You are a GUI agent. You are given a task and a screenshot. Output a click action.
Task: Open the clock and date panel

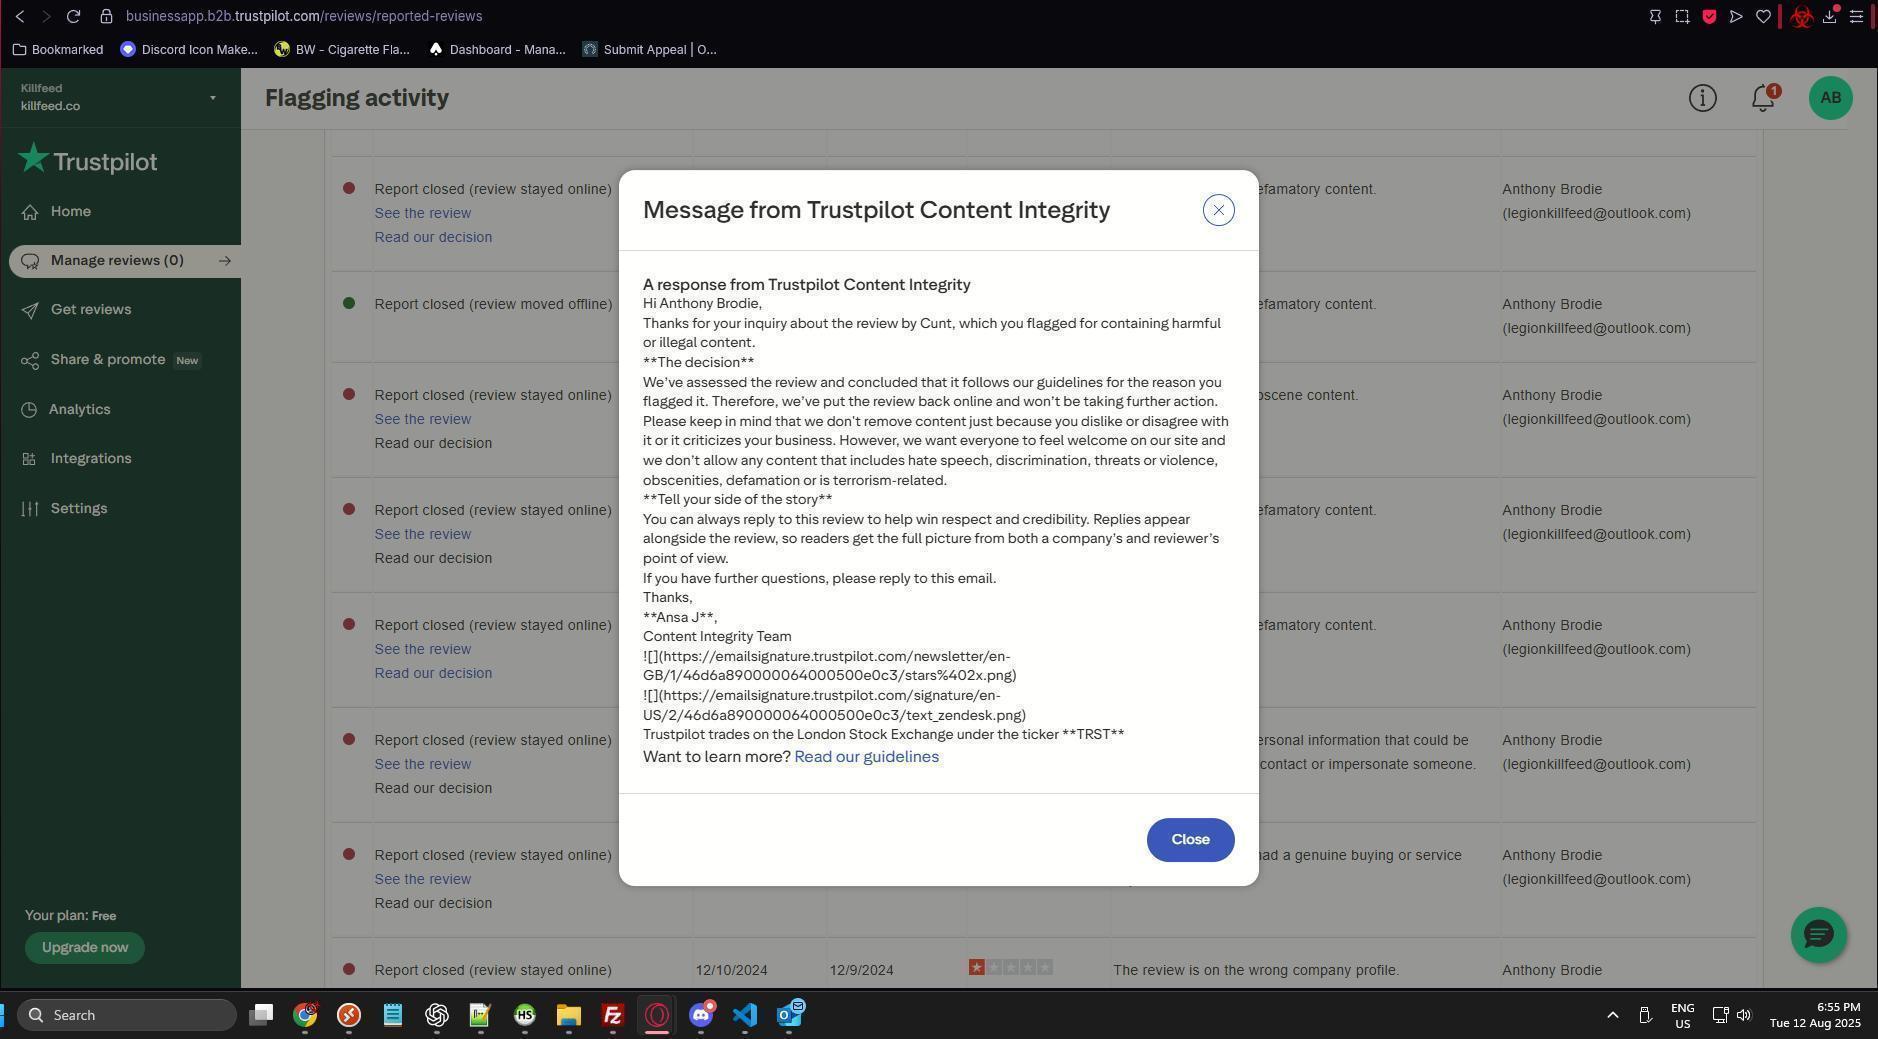1814,1015
